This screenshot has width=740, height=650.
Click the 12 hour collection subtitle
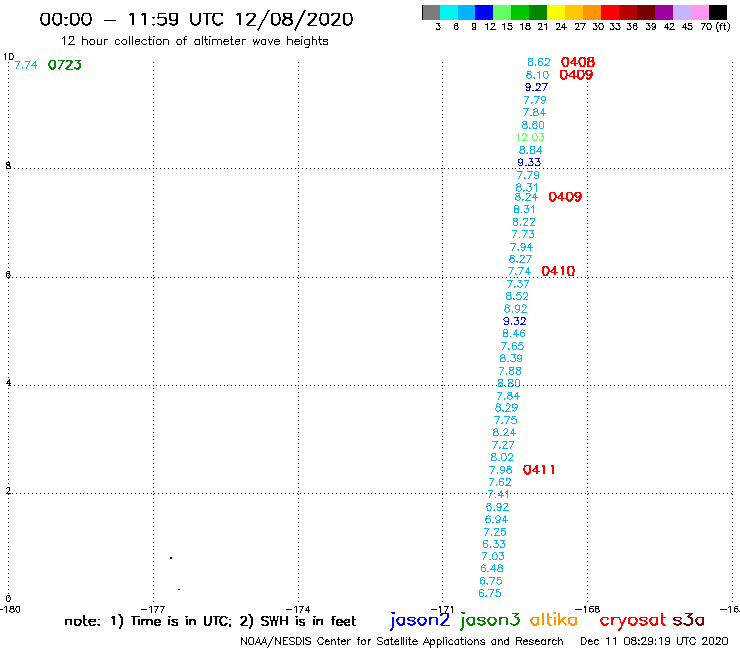tap(194, 41)
